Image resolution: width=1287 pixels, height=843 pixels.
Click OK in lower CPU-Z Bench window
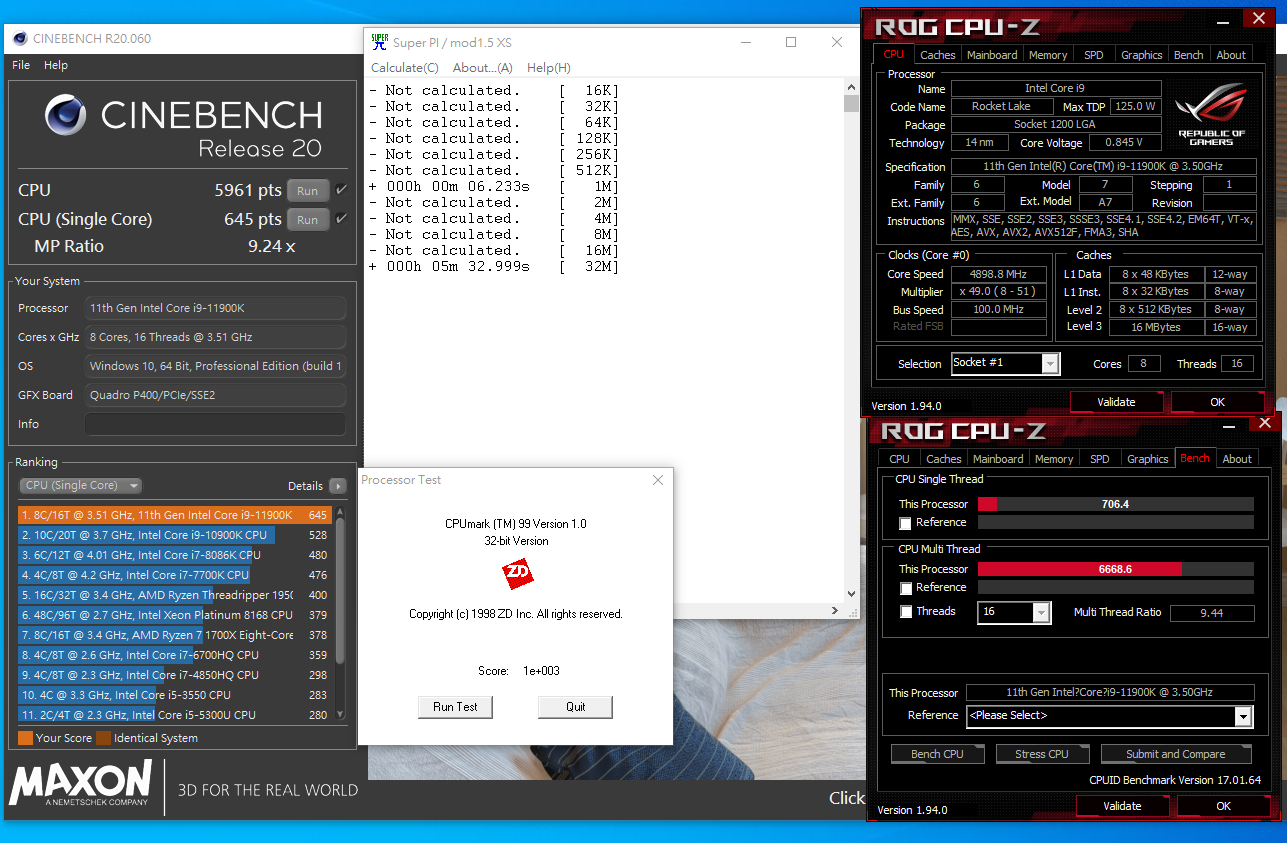coord(1224,806)
